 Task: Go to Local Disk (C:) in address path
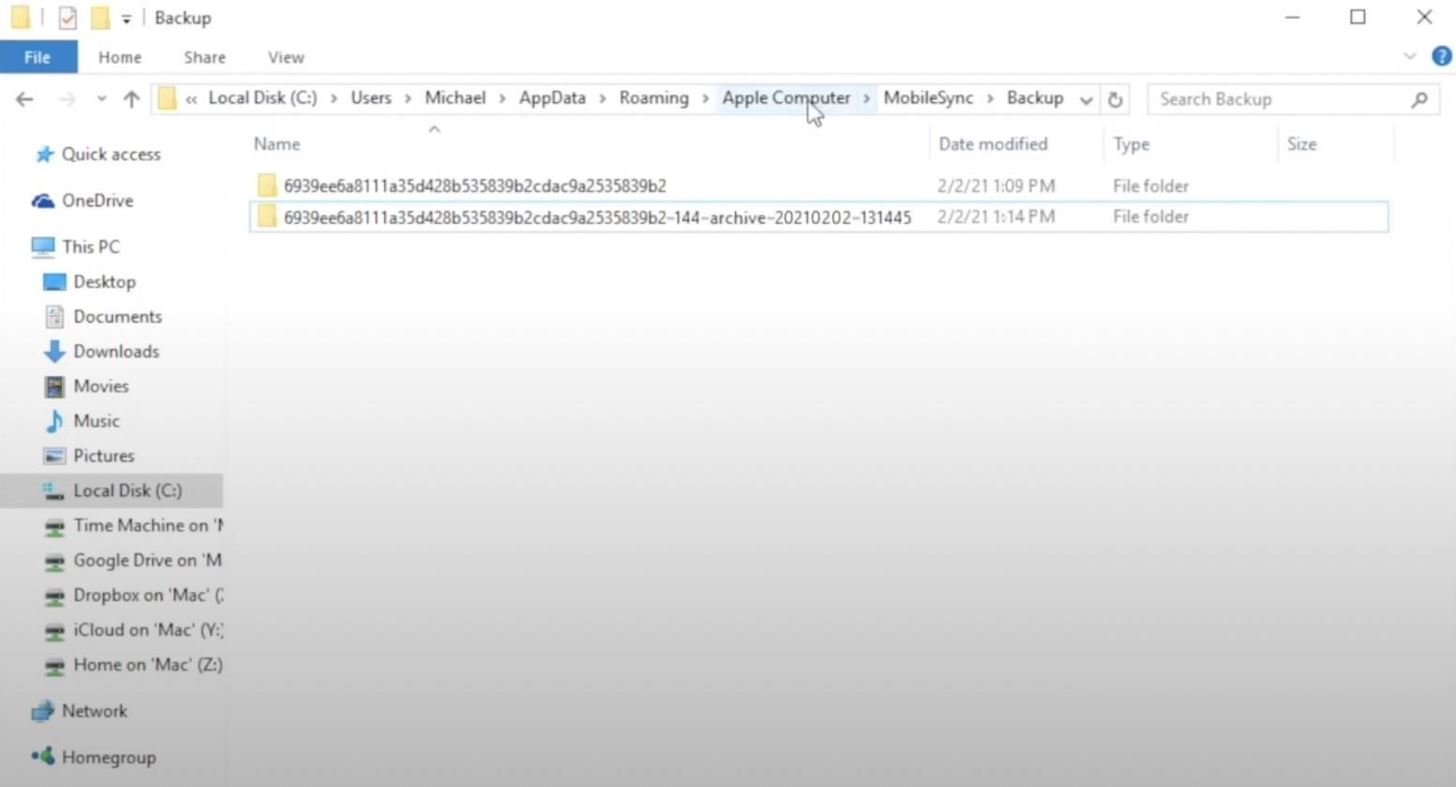click(x=263, y=98)
